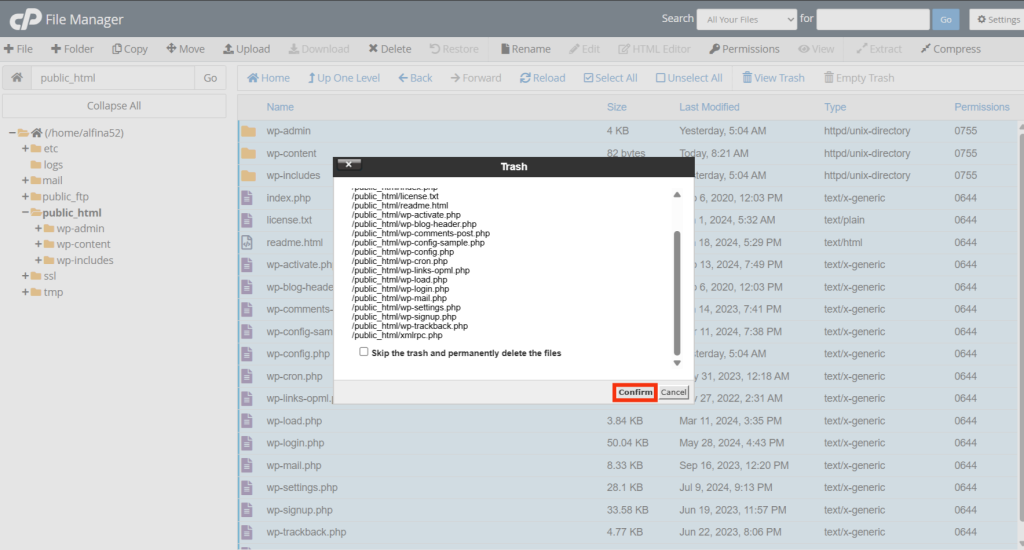Collapse the public_html tree node
The height and width of the screenshot is (550, 1024).
tap(25, 213)
